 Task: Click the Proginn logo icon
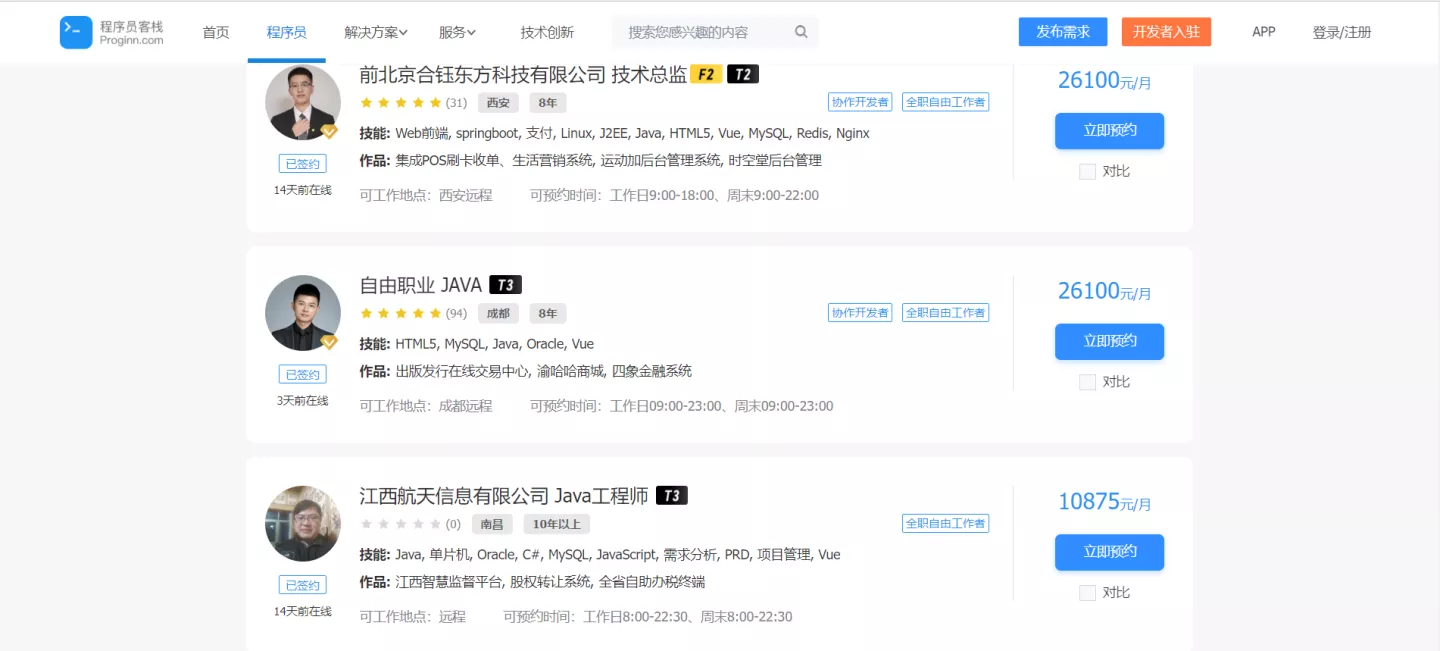point(76,32)
